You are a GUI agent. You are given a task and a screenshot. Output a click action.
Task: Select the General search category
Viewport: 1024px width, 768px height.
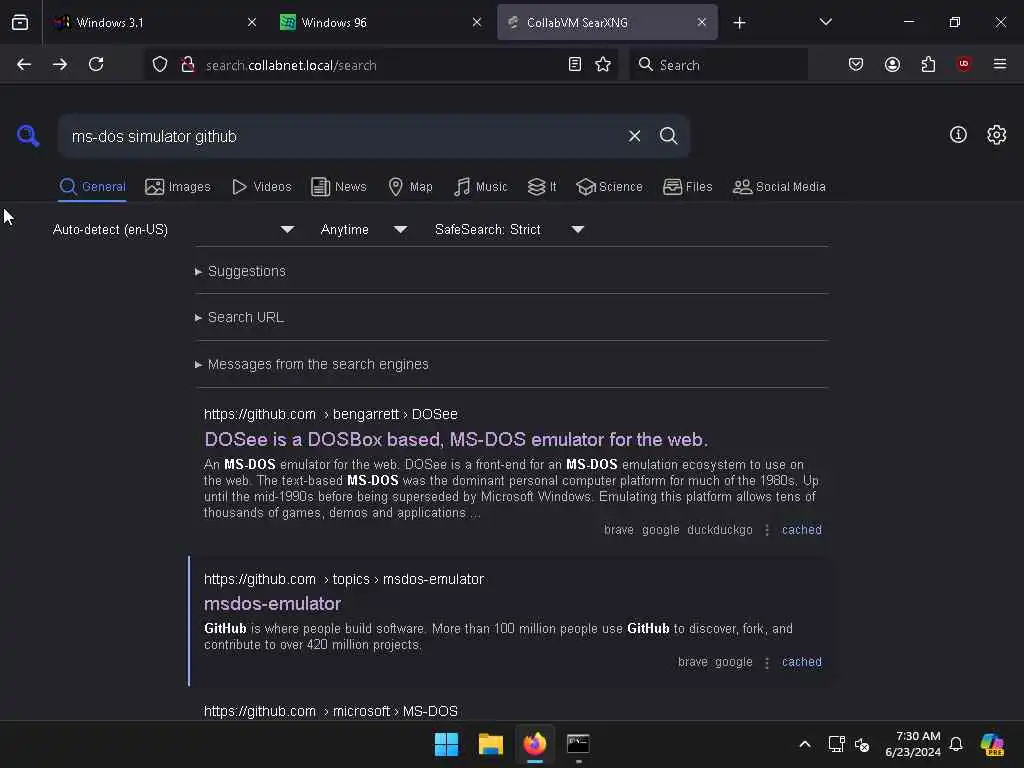(x=92, y=187)
